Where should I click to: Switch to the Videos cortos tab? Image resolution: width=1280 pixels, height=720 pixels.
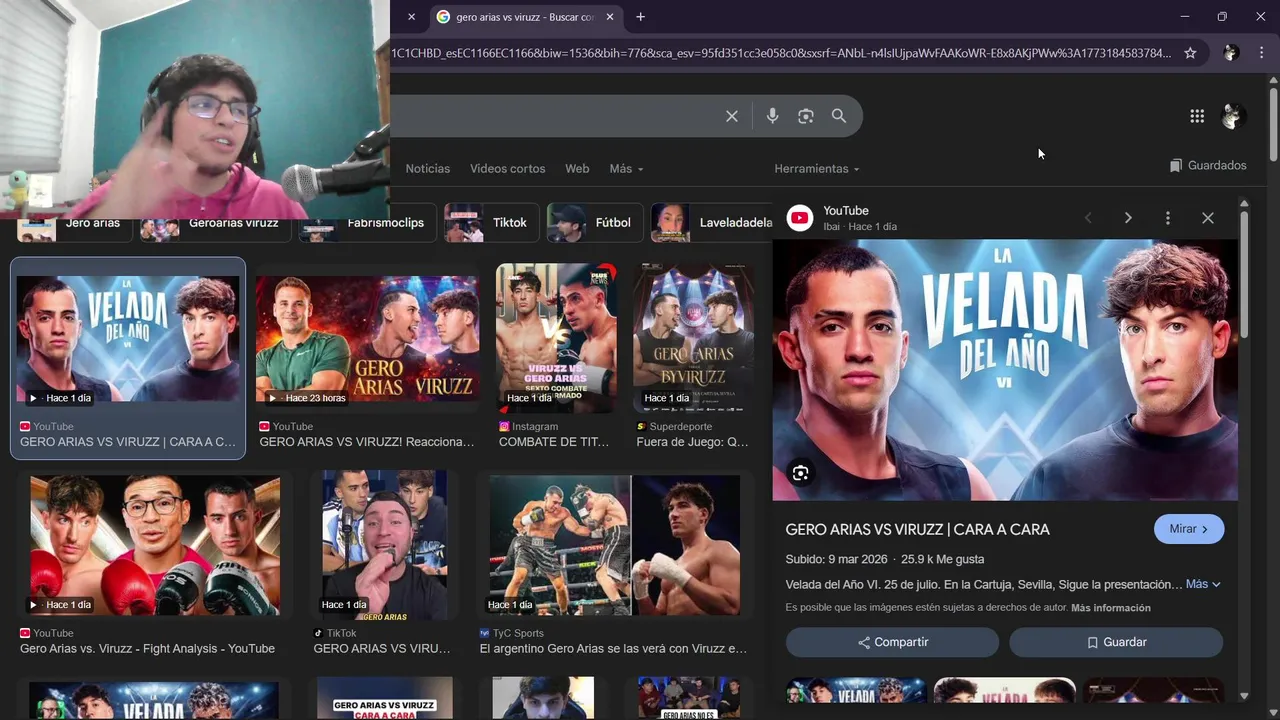[508, 169]
